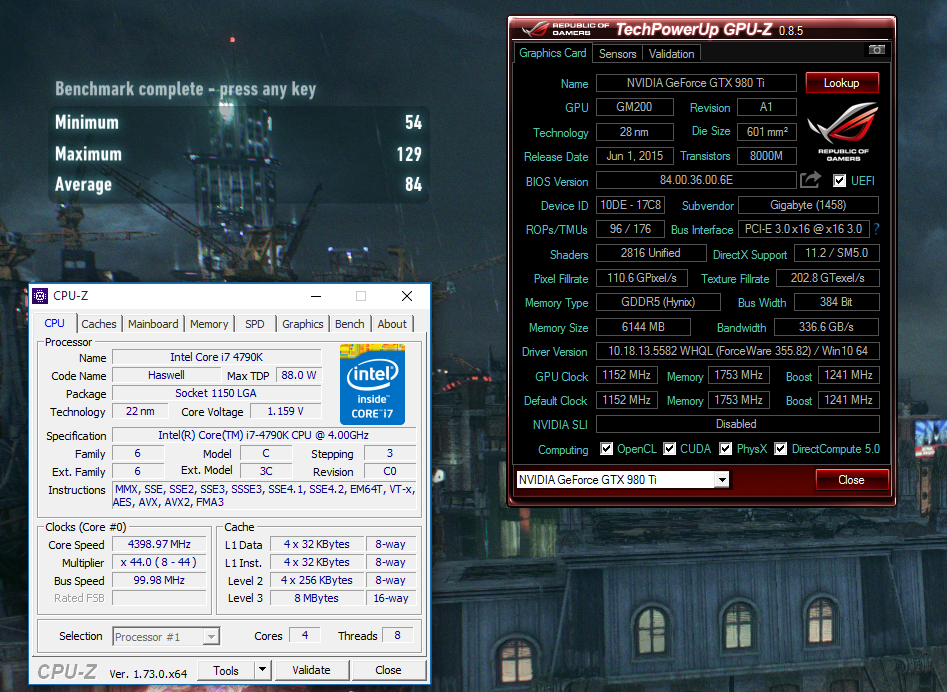The height and width of the screenshot is (692, 947).
Task: Click the Bus Width 384 Bit field
Action: 836,302
